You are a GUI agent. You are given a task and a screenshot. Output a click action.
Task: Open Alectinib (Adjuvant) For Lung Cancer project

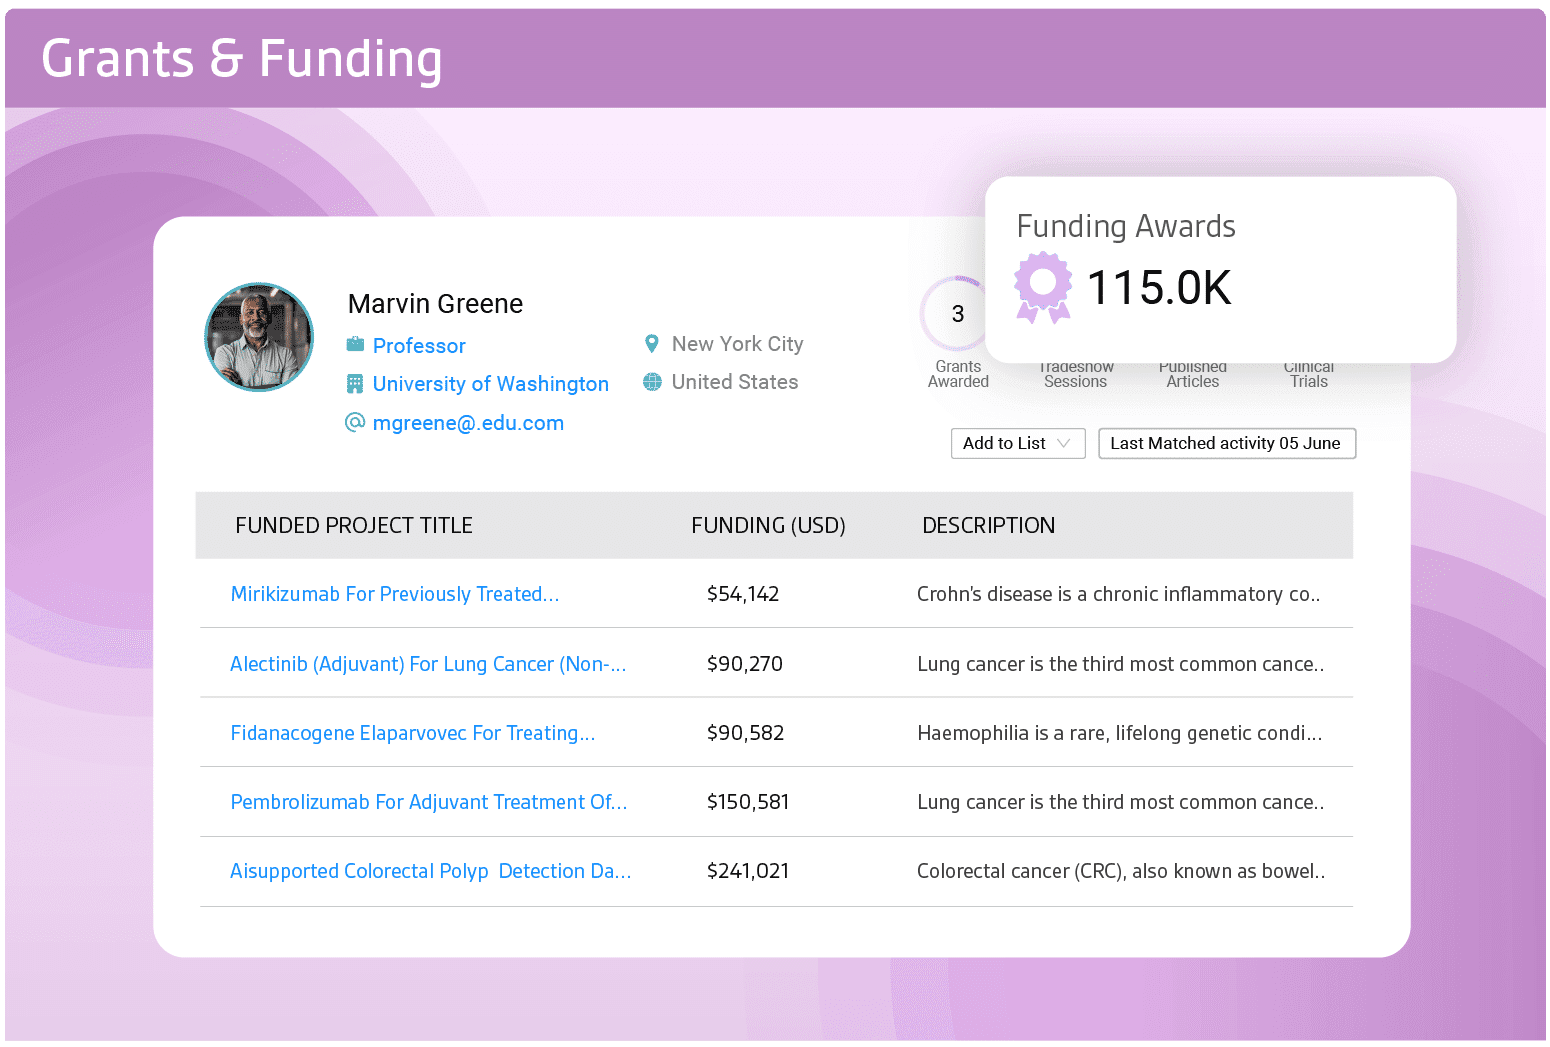point(428,664)
